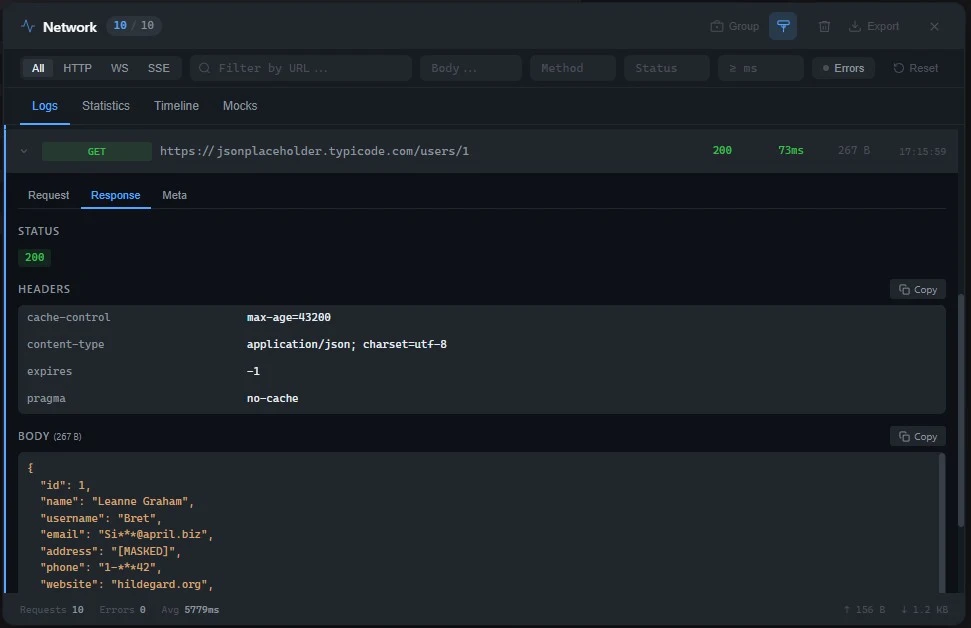Image resolution: width=971 pixels, height=628 pixels.
Task: Close the Network panel
Action: [x=934, y=27]
